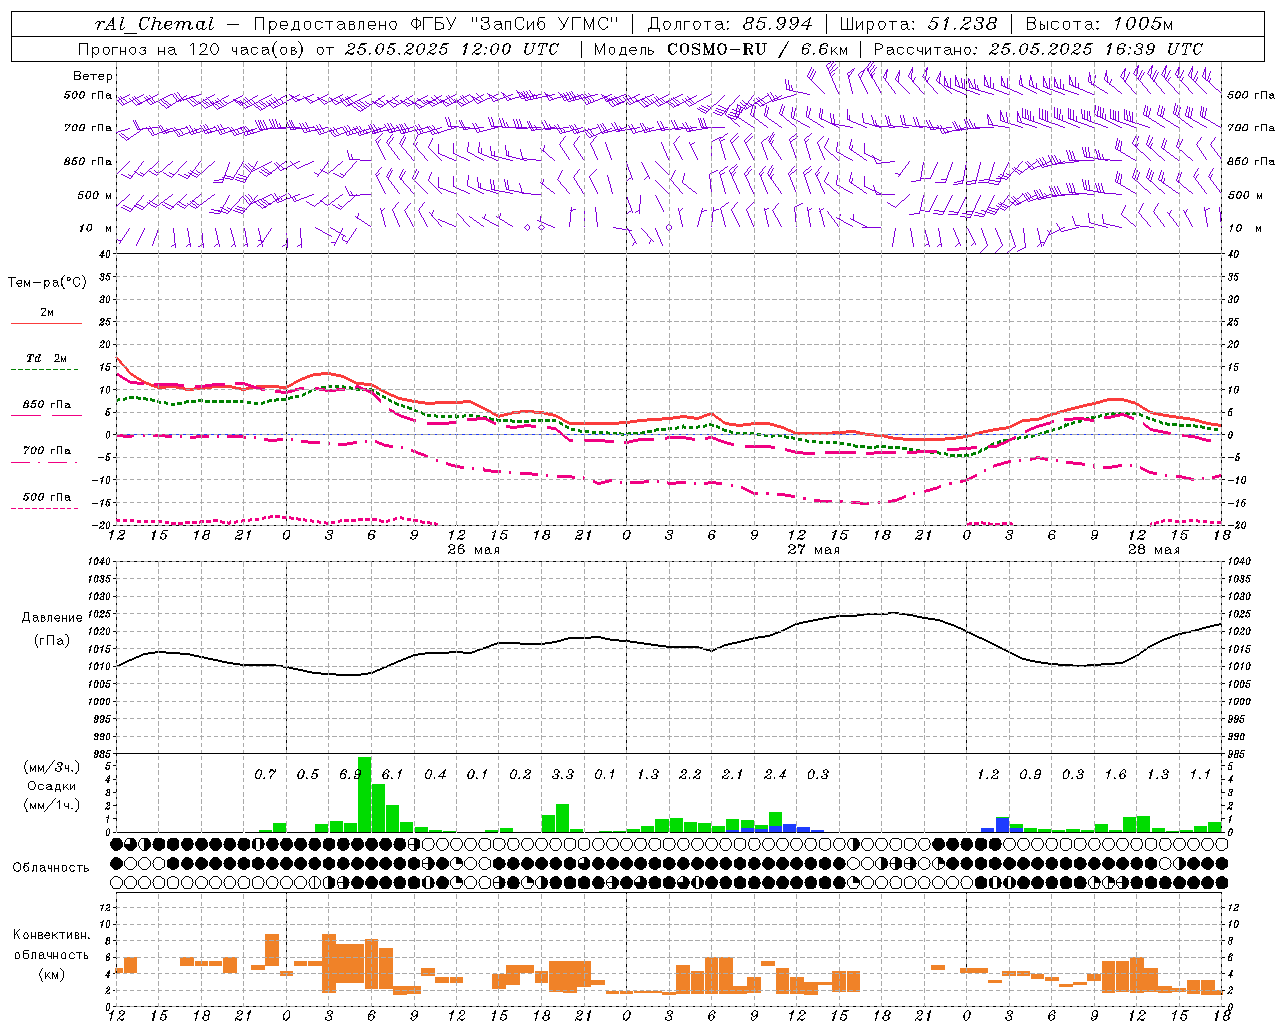The height and width of the screenshot is (1024, 1280).
Task: Click the 26 мая date label
Action: (474, 550)
